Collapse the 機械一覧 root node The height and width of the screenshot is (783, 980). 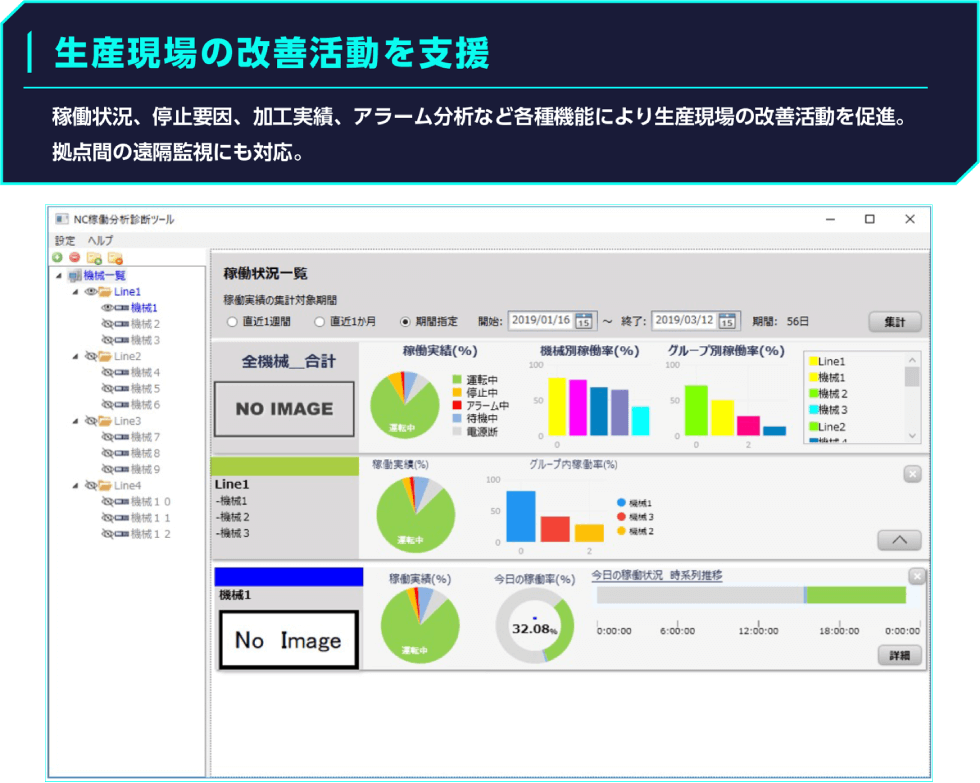pos(59,276)
